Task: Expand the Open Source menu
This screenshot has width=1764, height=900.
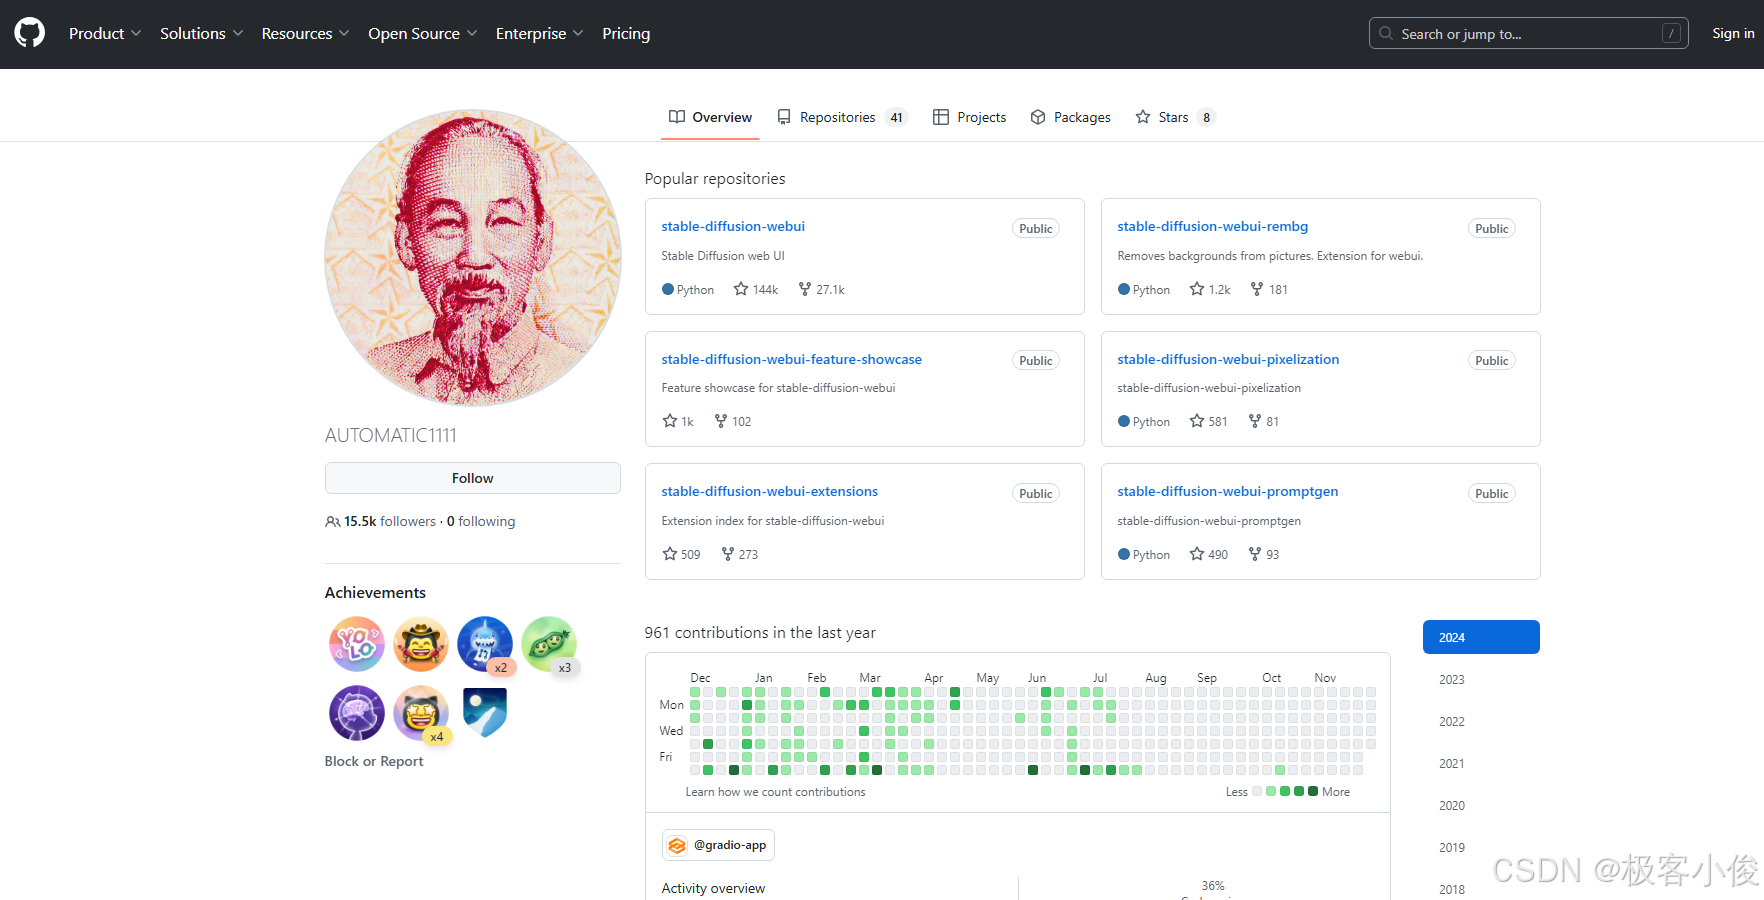Action: coord(422,33)
